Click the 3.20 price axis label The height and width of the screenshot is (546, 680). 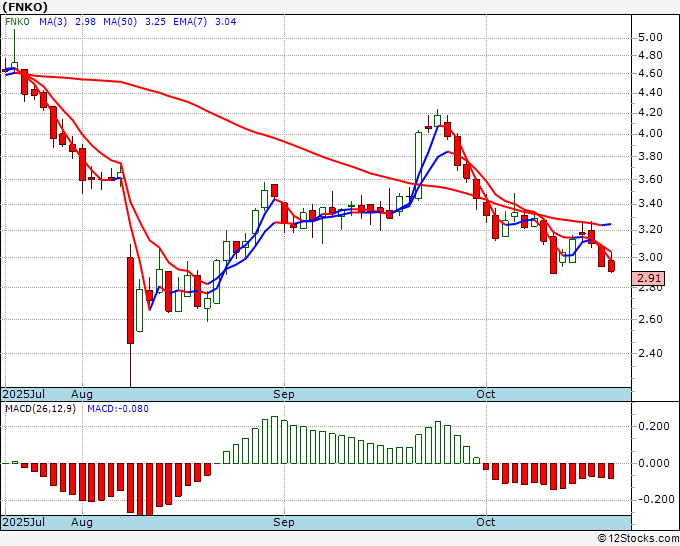650,229
